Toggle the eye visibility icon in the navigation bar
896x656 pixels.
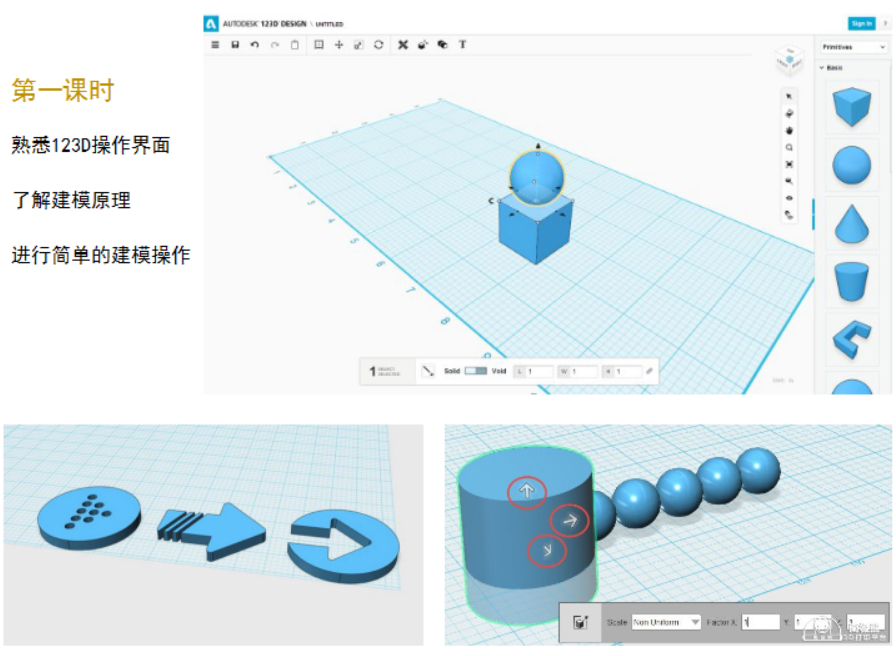(x=789, y=198)
